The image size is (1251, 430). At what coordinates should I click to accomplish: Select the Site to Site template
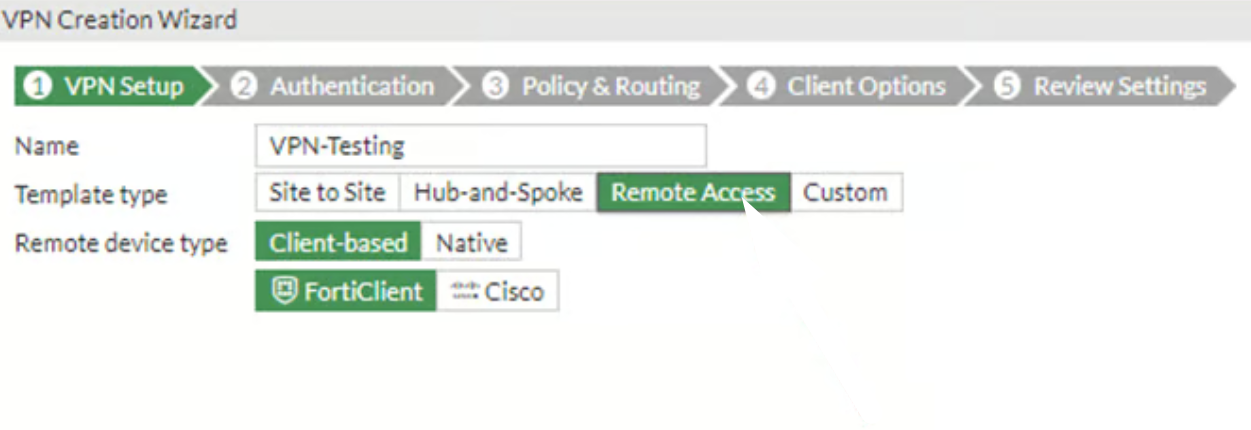coord(327,193)
